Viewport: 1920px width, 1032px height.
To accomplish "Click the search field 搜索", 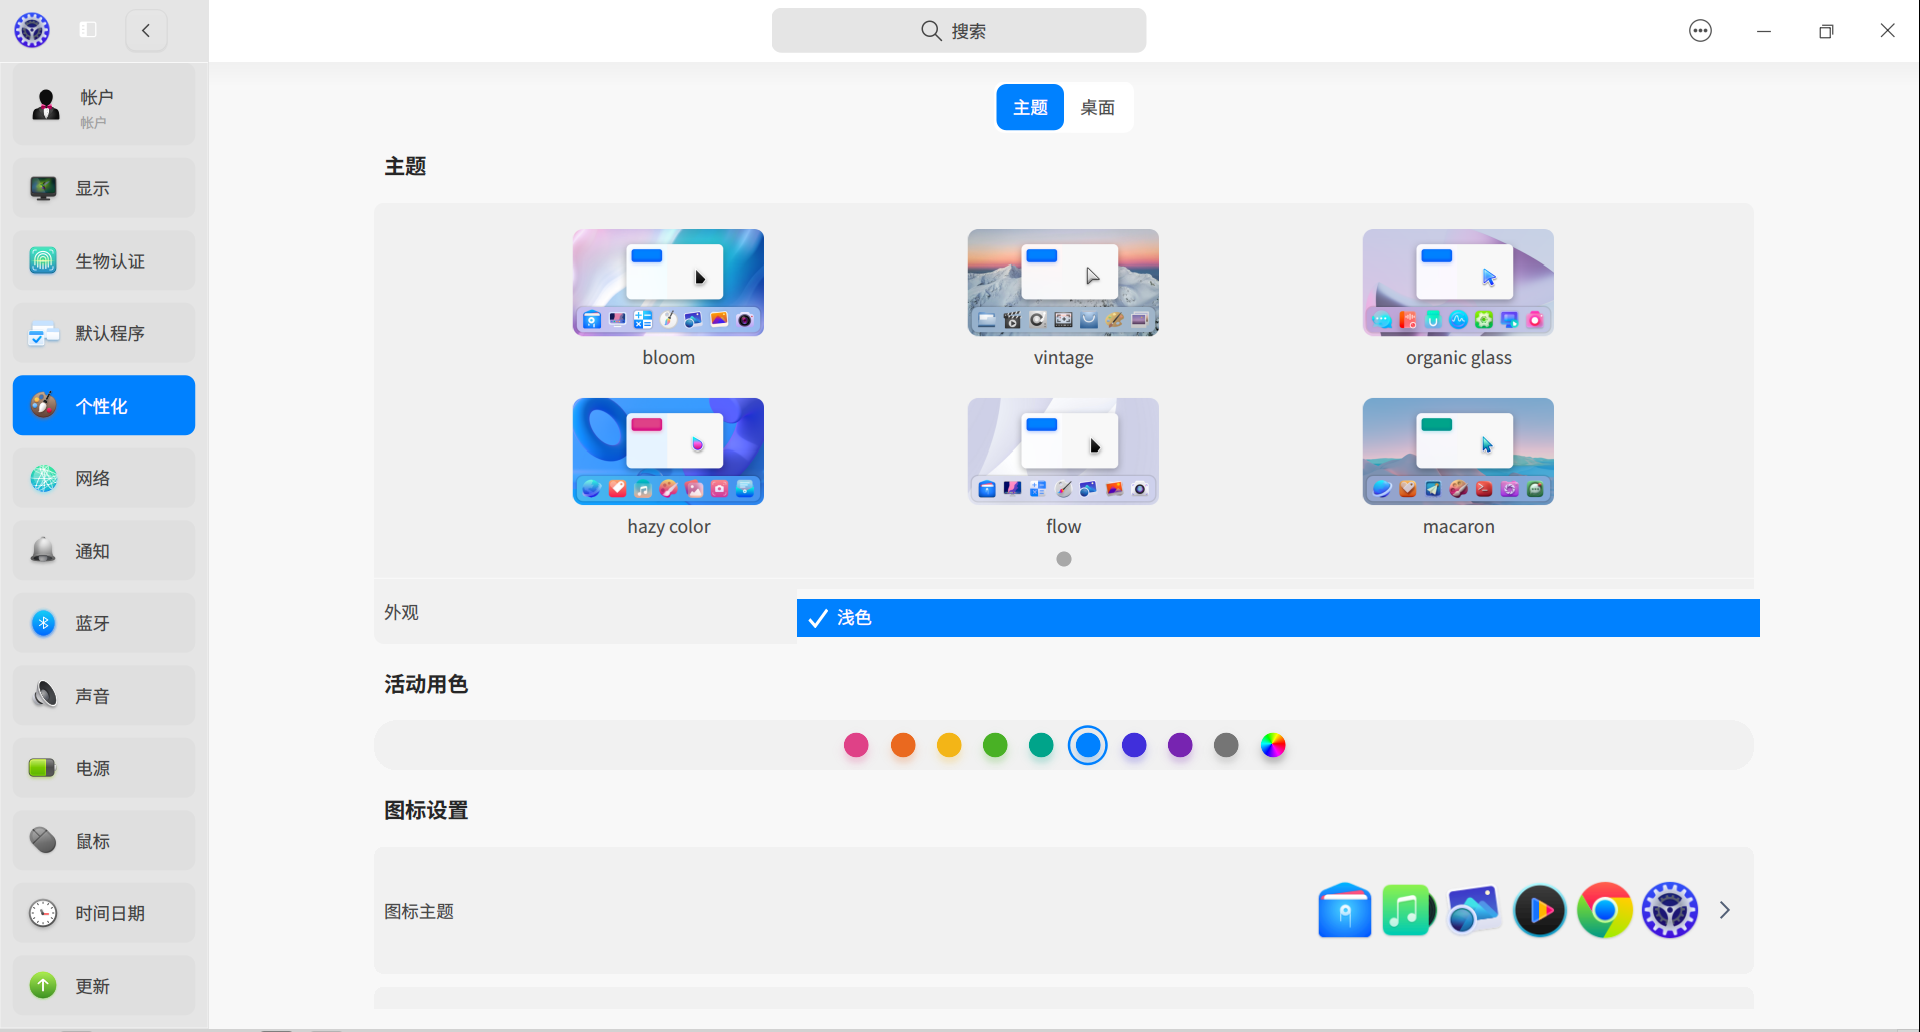I will tap(959, 31).
